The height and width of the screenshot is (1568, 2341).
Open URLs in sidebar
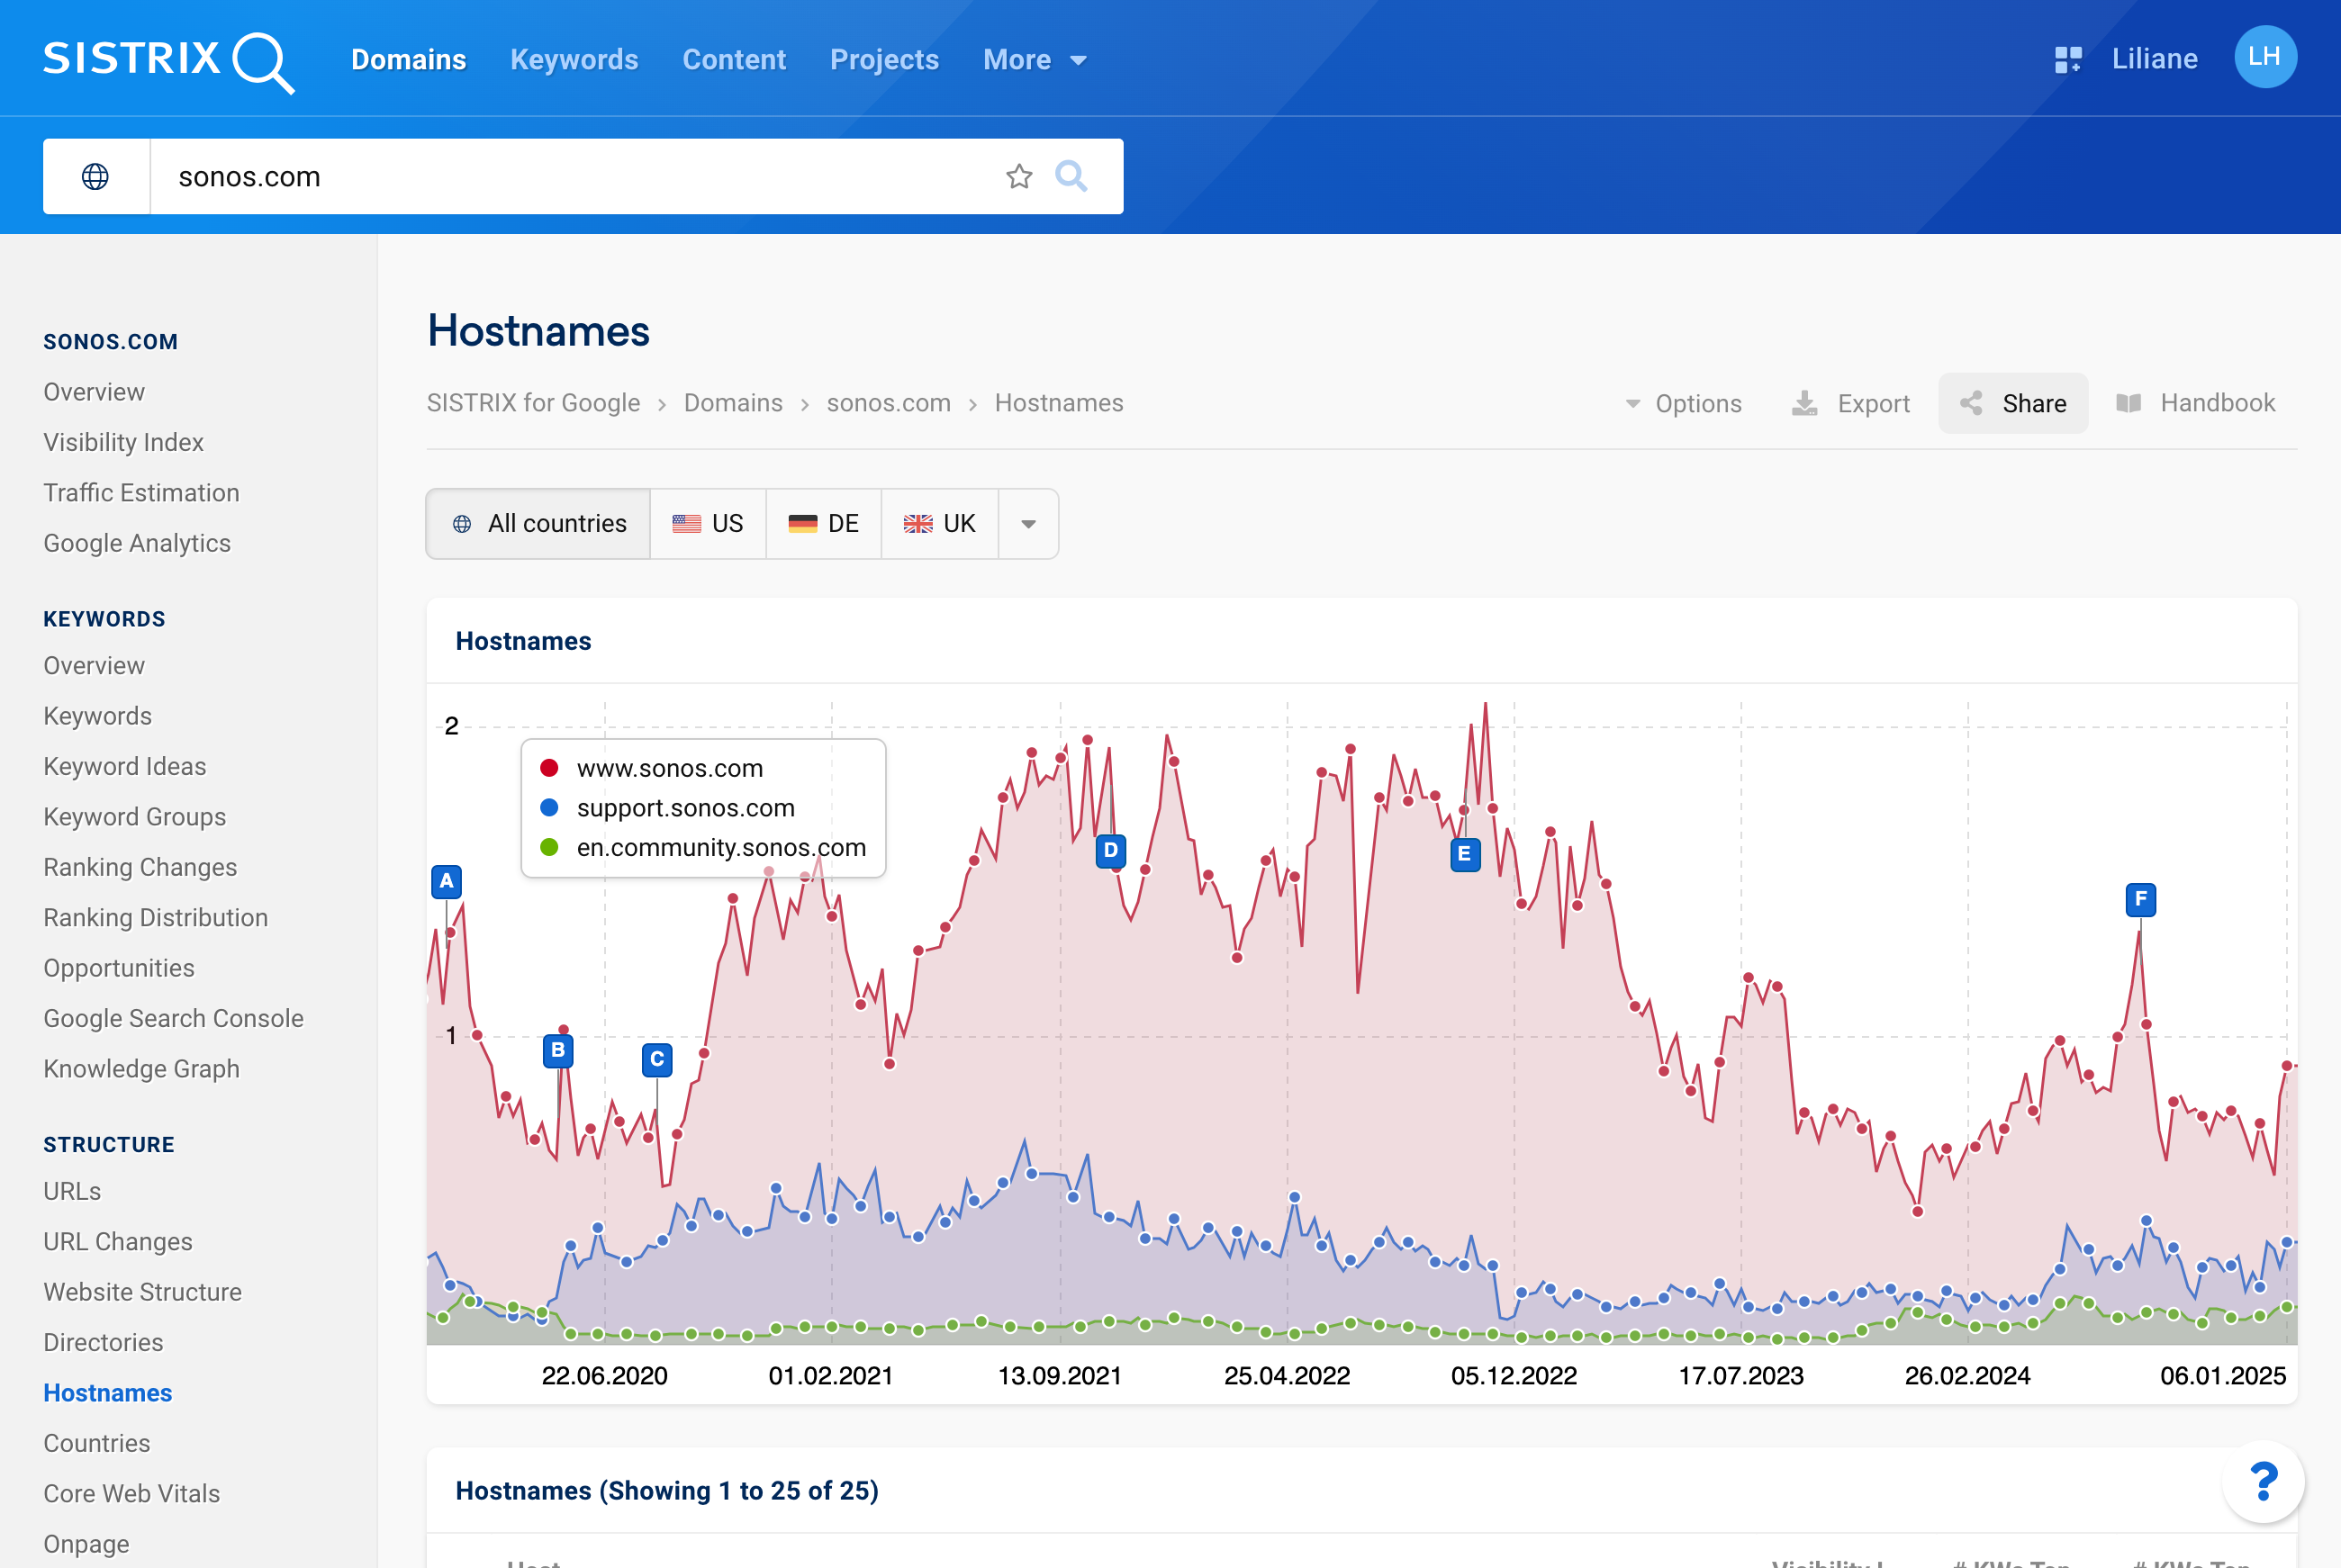point(72,1191)
